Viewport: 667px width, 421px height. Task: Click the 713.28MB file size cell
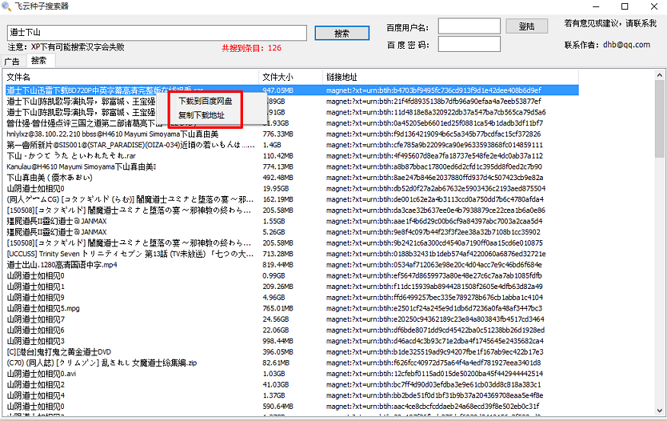click(278, 254)
